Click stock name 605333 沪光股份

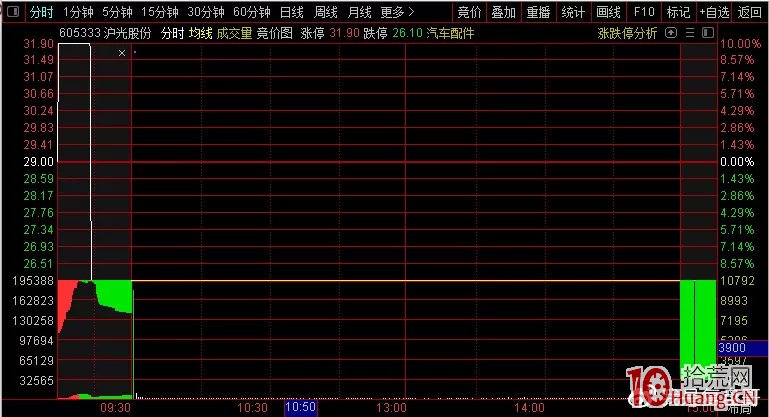tap(105, 33)
